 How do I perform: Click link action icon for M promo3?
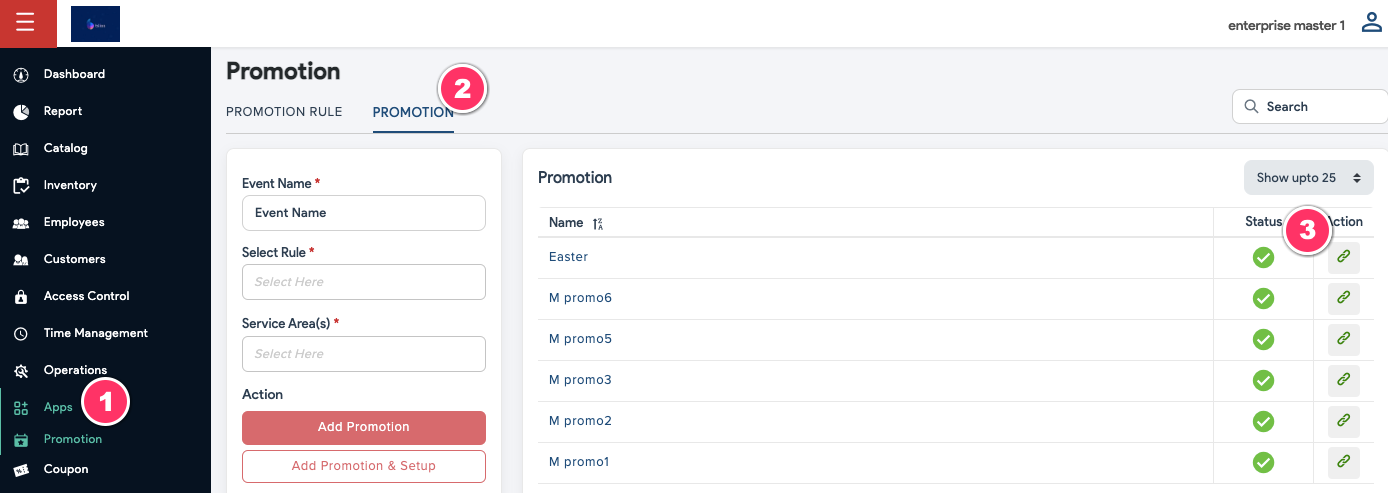click(1344, 380)
